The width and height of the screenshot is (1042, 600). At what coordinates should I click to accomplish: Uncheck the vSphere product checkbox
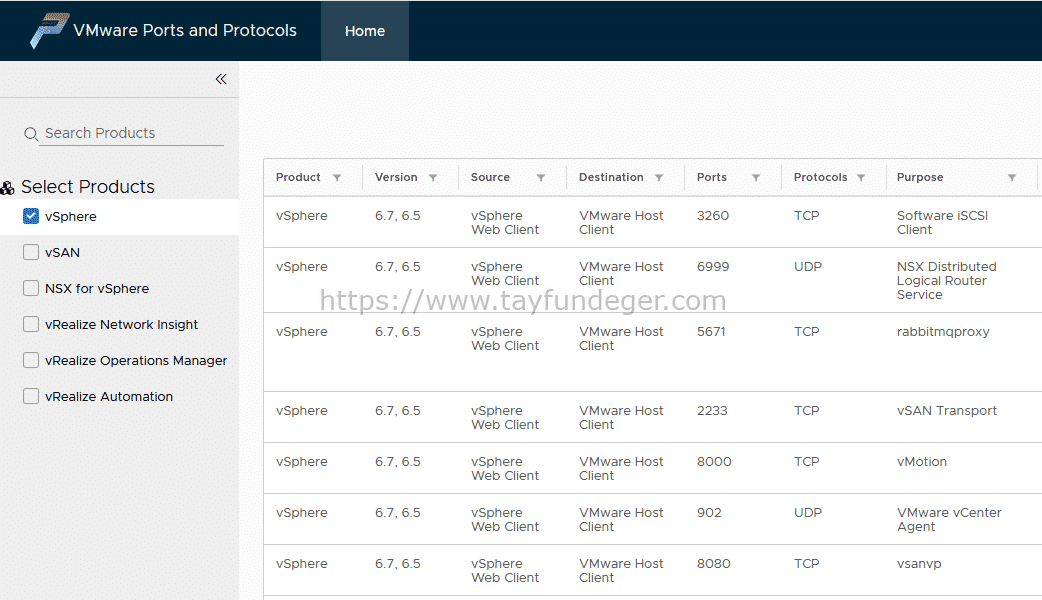point(31,216)
